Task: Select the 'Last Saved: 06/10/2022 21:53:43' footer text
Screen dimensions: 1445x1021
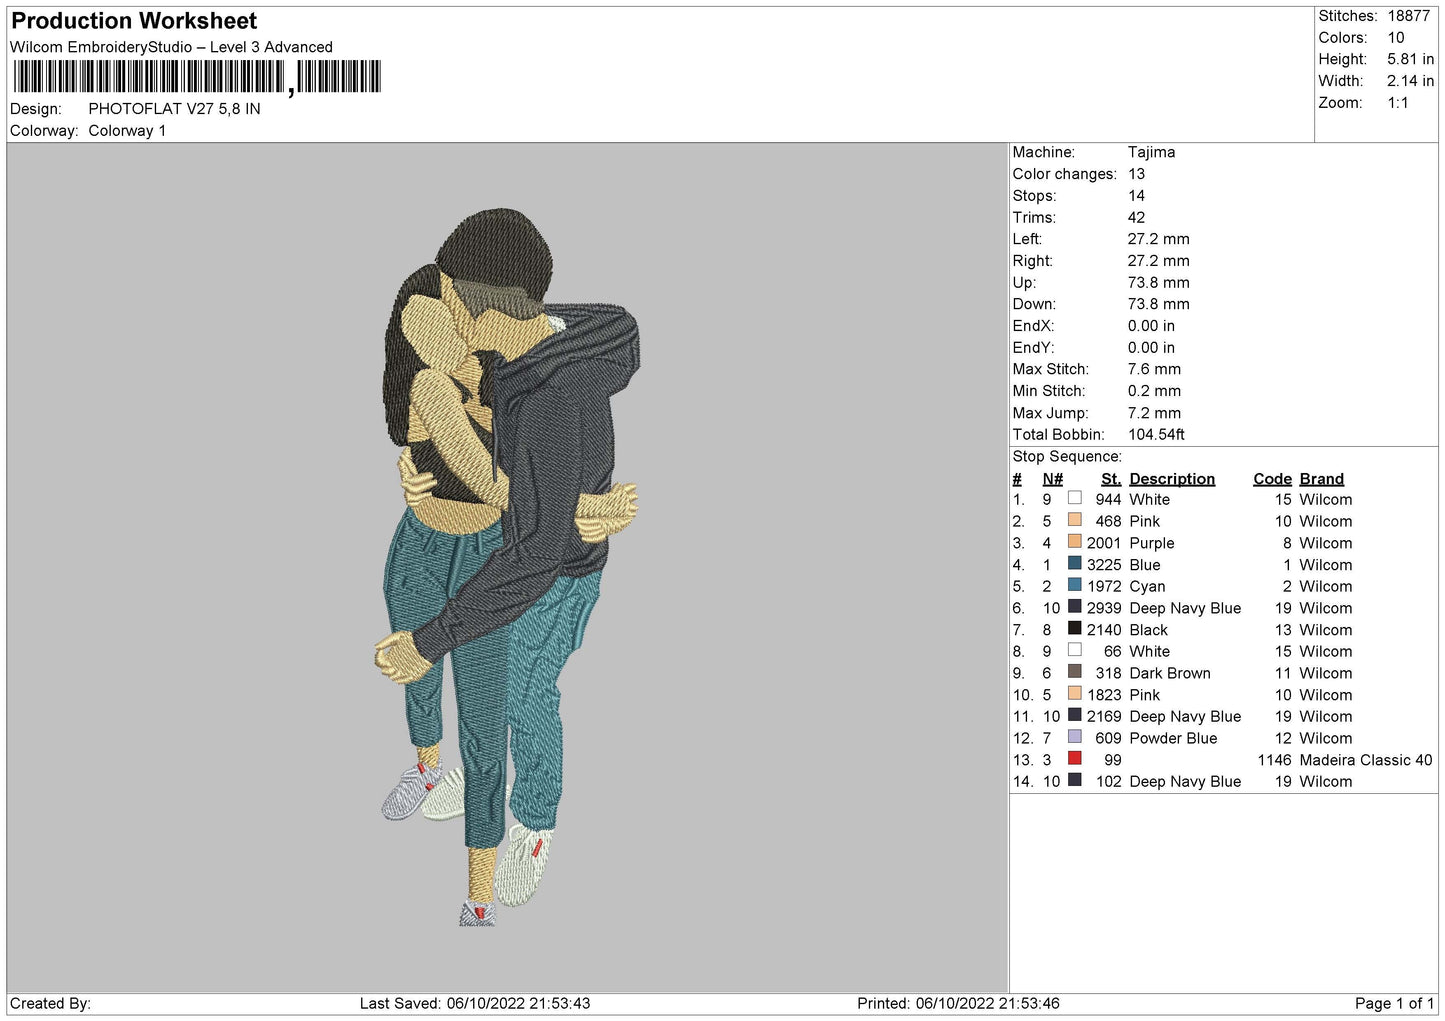Action: [475, 1003]
